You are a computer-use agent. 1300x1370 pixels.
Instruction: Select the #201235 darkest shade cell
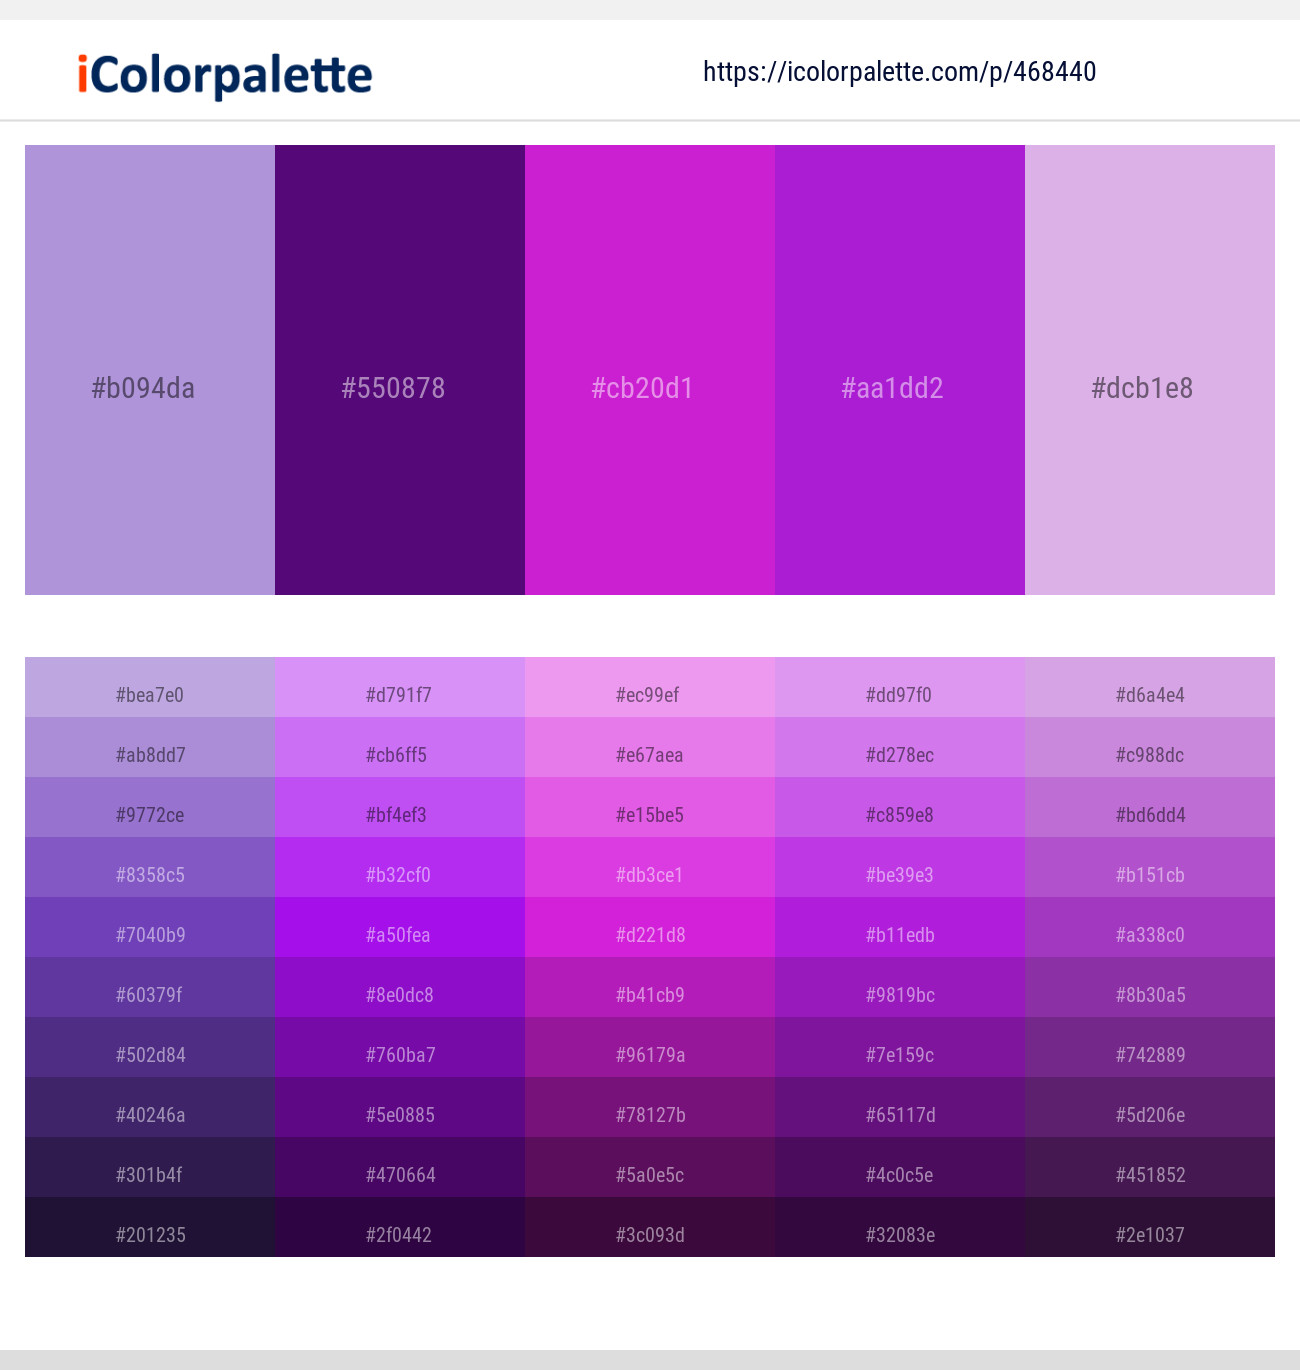[150, 1227]
